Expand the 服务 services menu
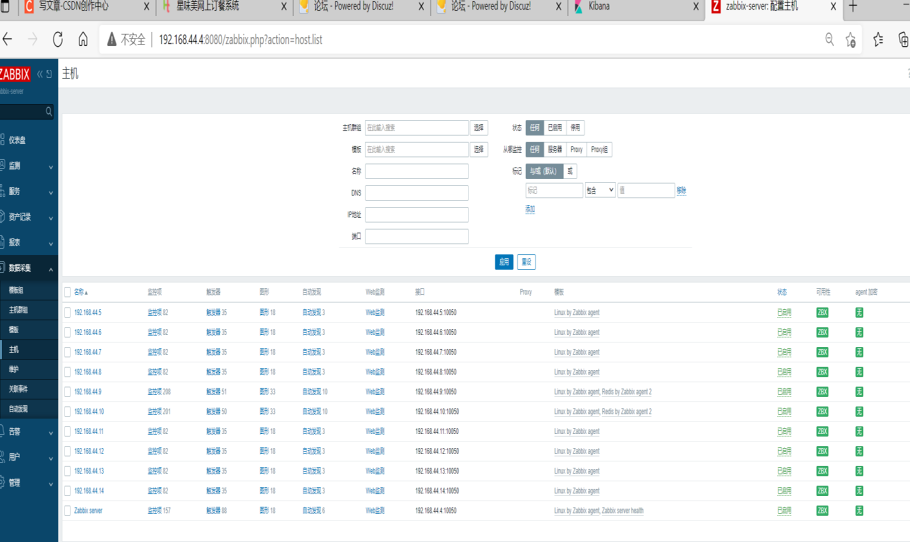Viewport: 911px width, 542px height. pos(28,192)
